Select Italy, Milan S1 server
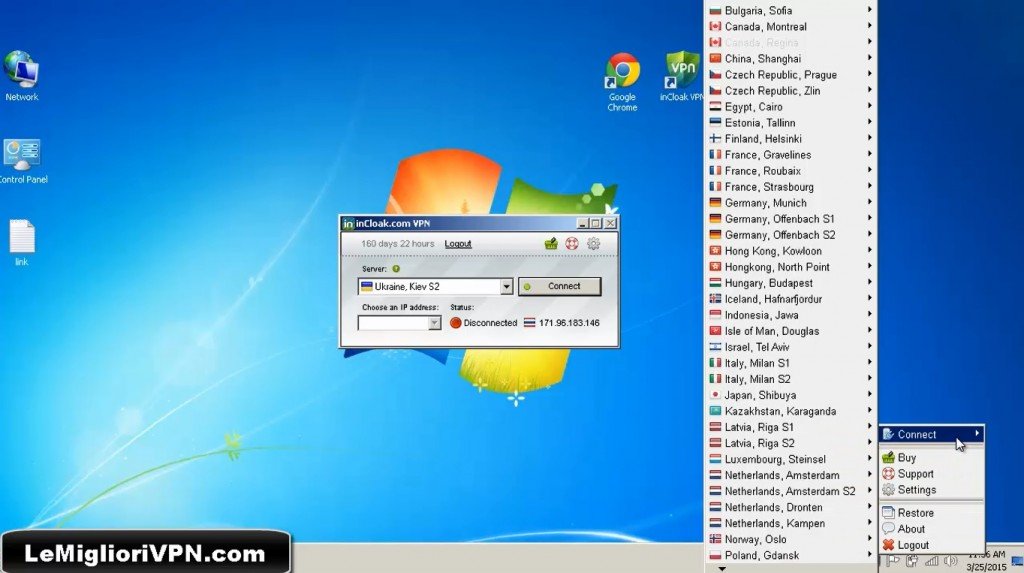Screen dimensions: 1024x573 coord(791,363)
